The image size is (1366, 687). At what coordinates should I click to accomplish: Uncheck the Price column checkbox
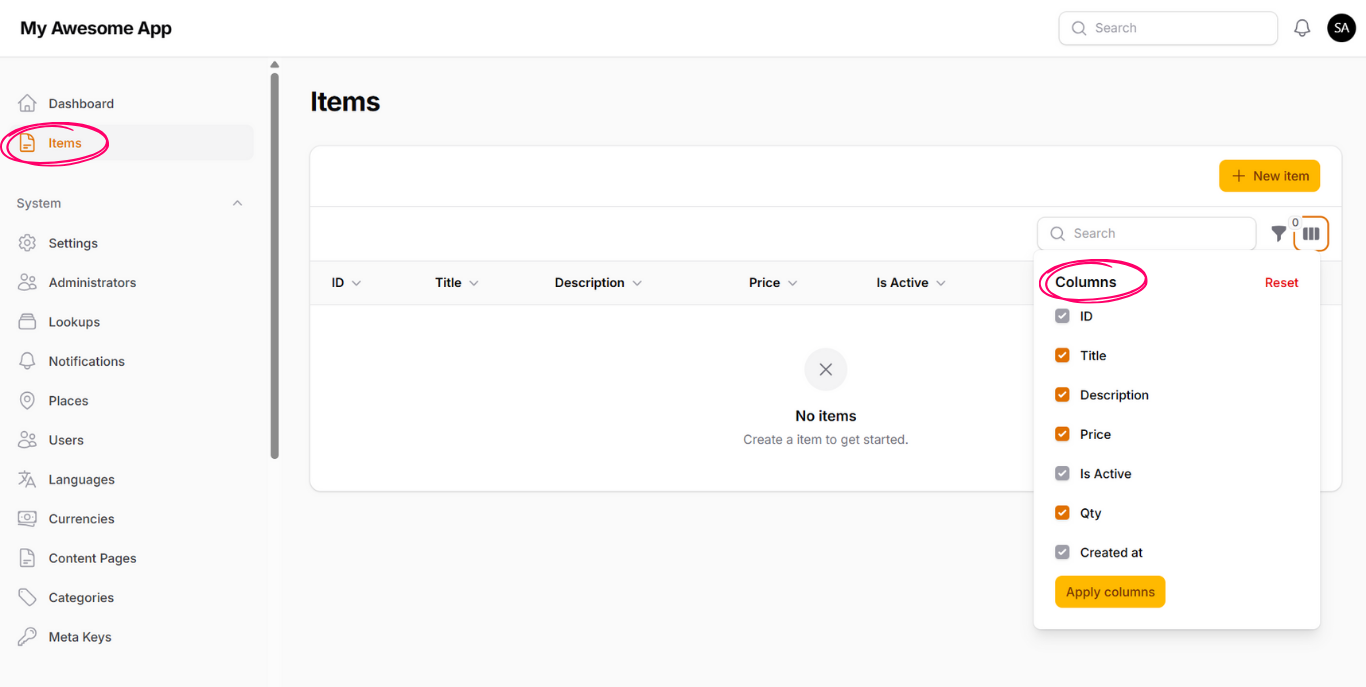click(1062, 434)
